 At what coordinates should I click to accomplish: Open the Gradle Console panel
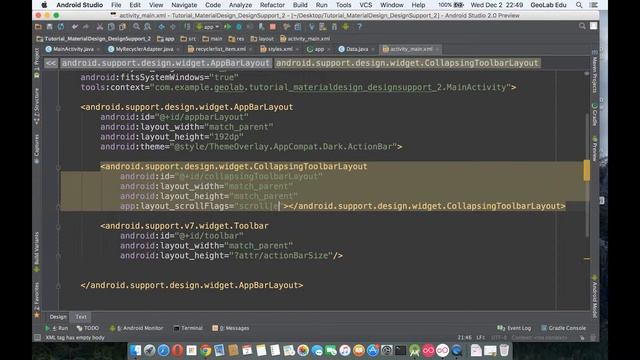[x=563, y=328]
